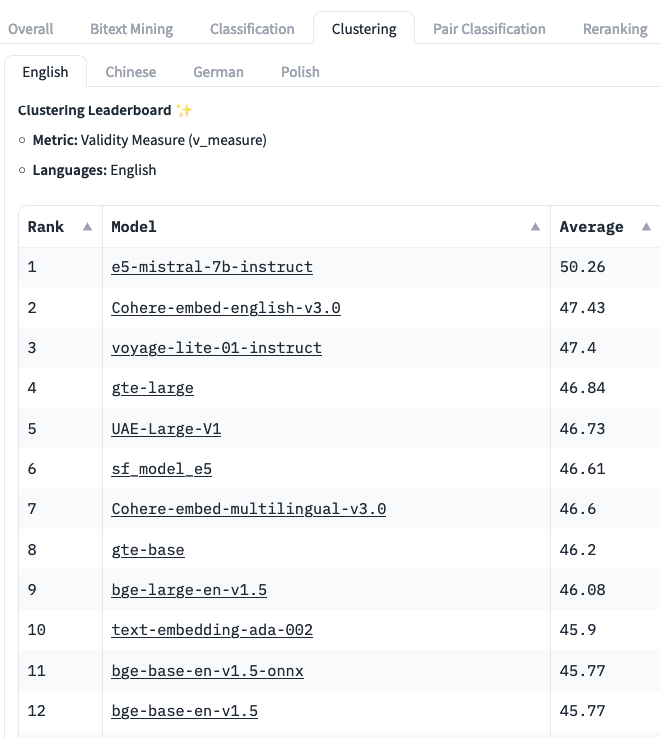Select the English language tab

click(45, 72)
